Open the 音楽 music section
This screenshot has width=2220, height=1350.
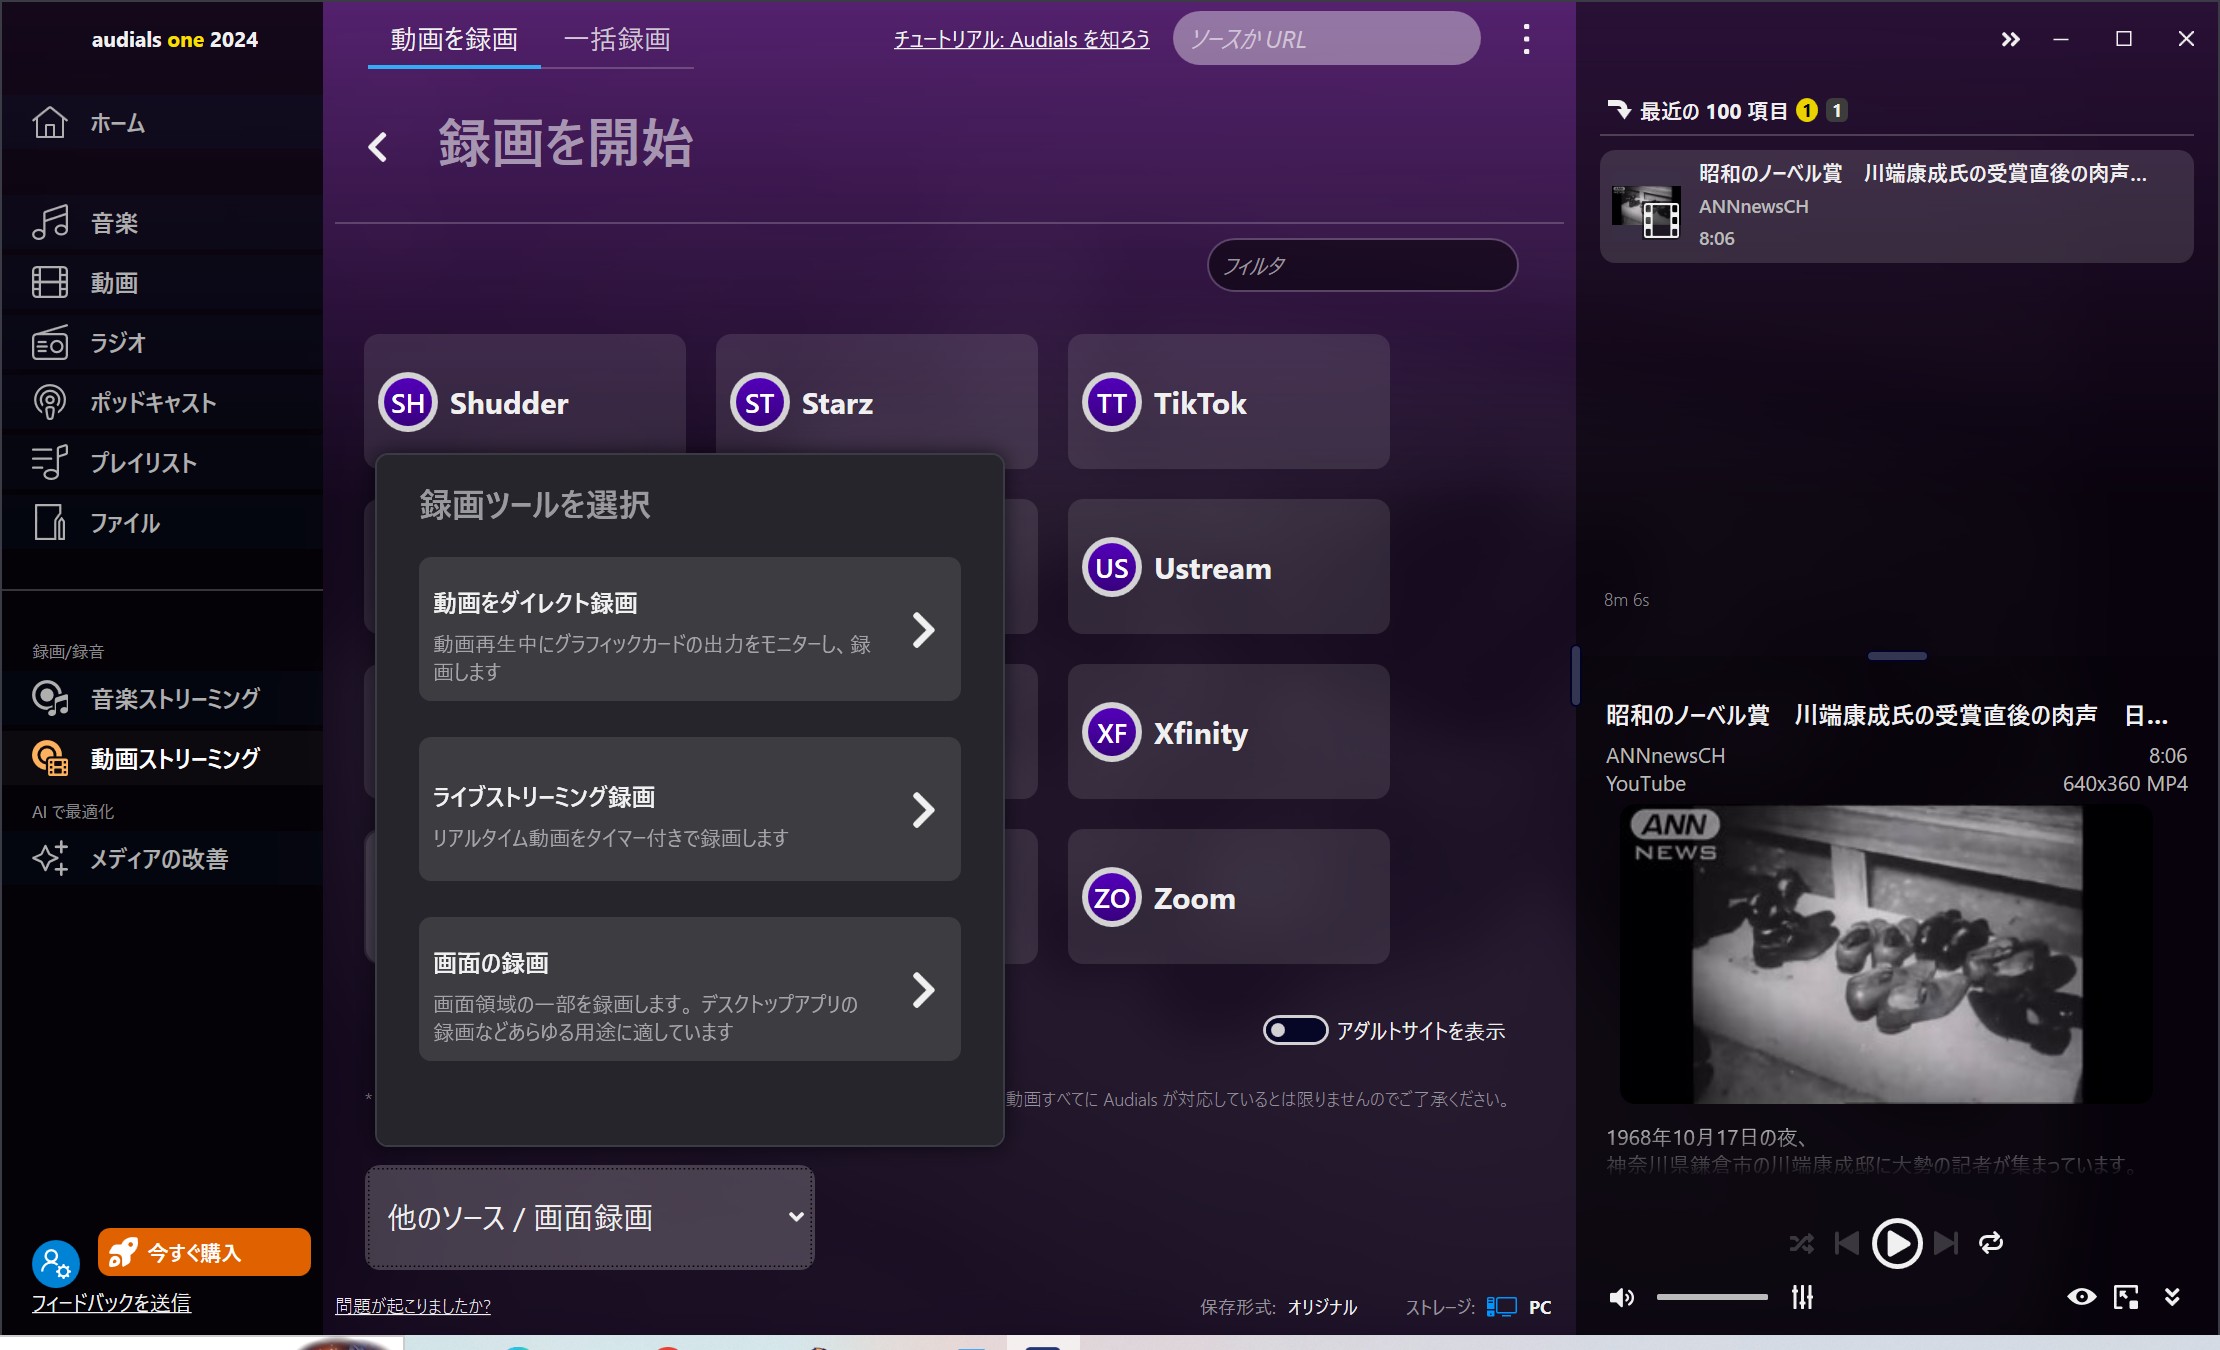(162, 223)
